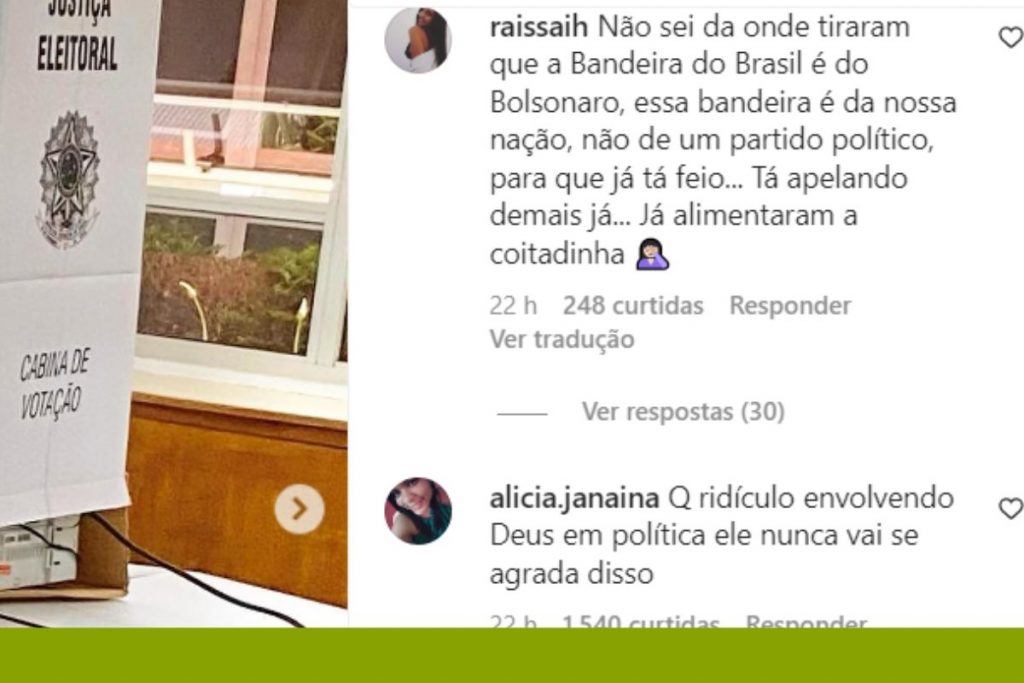Click the line before Ver respostas
1024x683 pixels.
[522, 413]
